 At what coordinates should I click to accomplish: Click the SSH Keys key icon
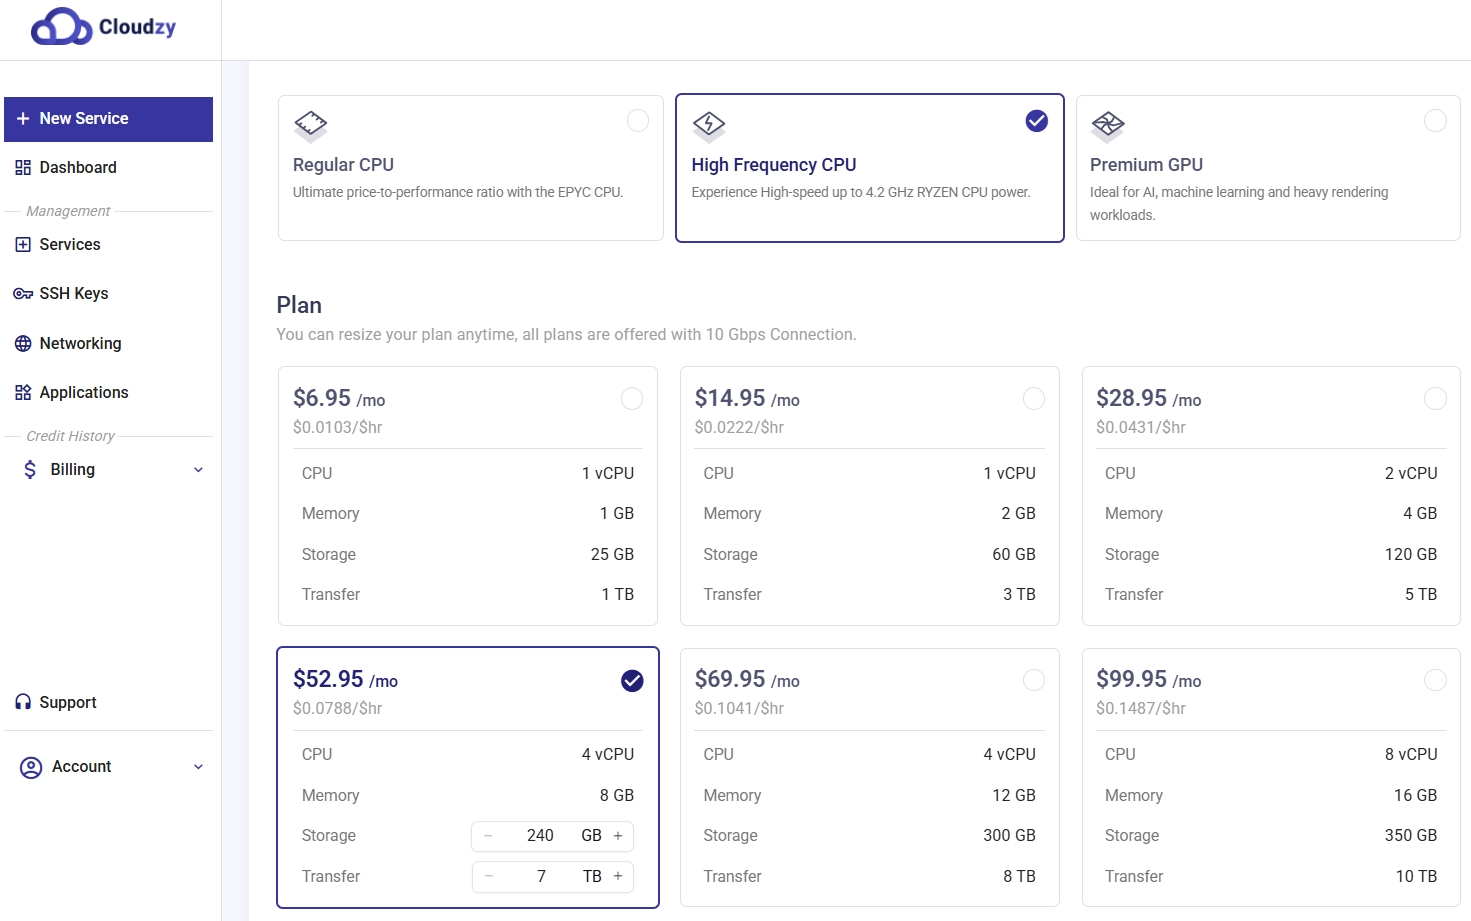[23, 294]
